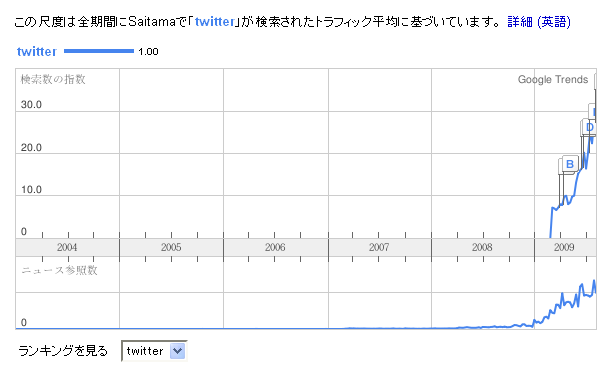This screenshot has width=613, height=375.
Task: Open the ランキングを見る twitter dropdown
Action: click(154, 351)
